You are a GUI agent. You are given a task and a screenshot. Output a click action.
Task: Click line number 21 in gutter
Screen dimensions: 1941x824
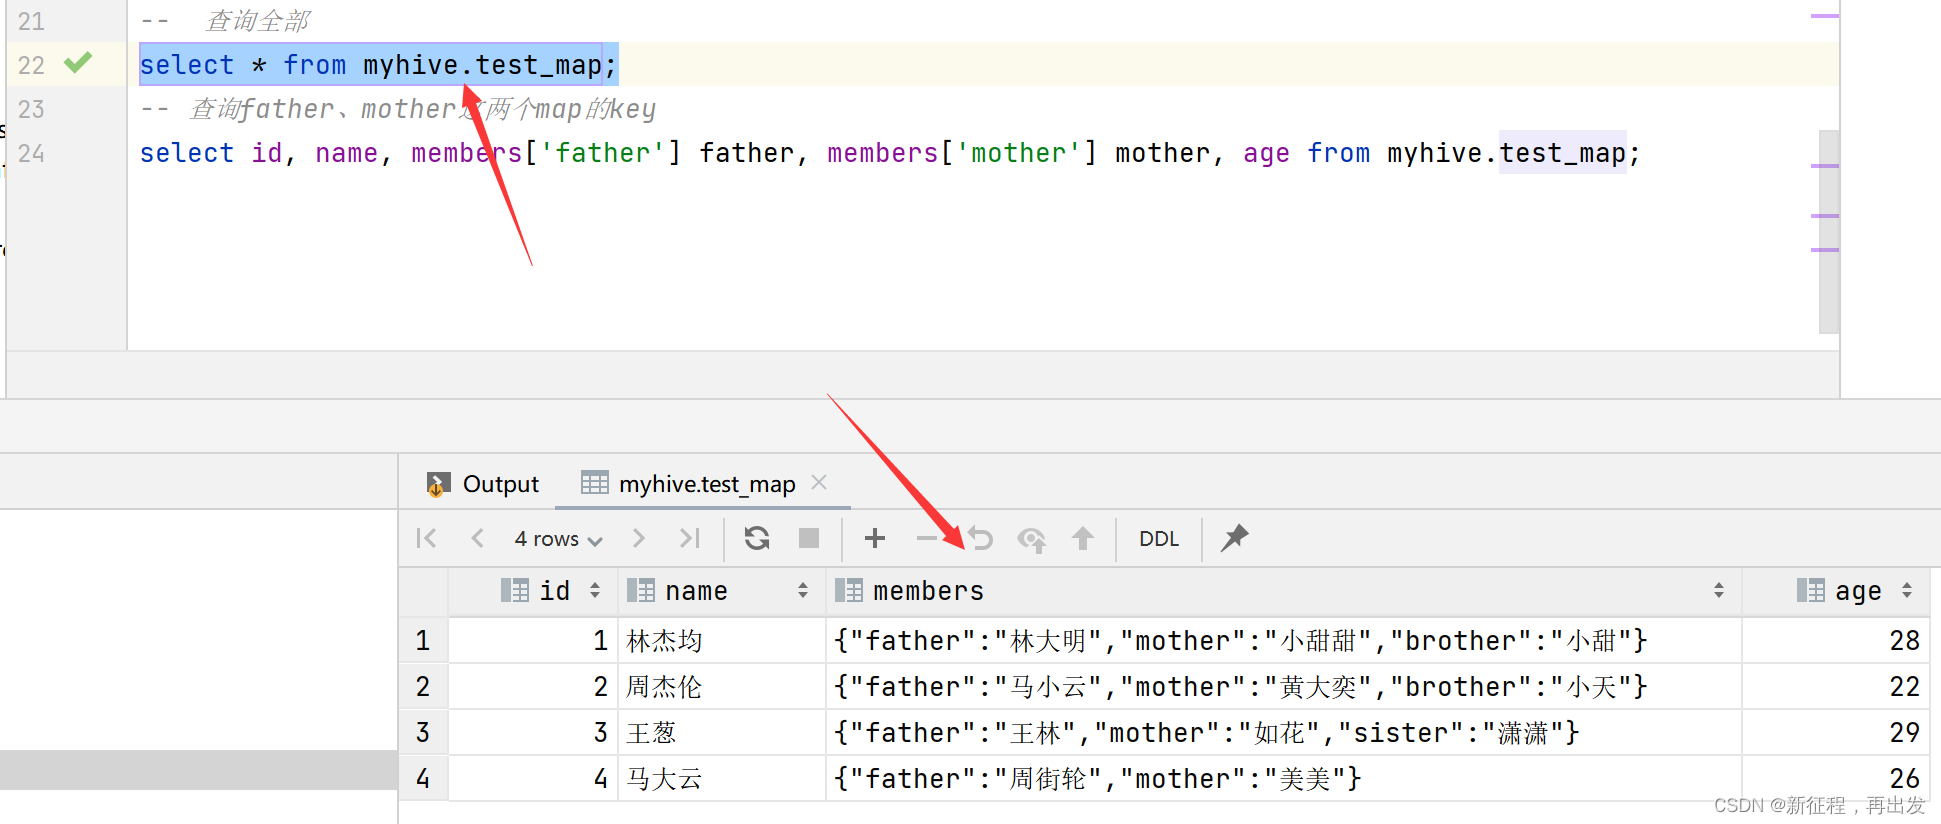click(31, 21)
